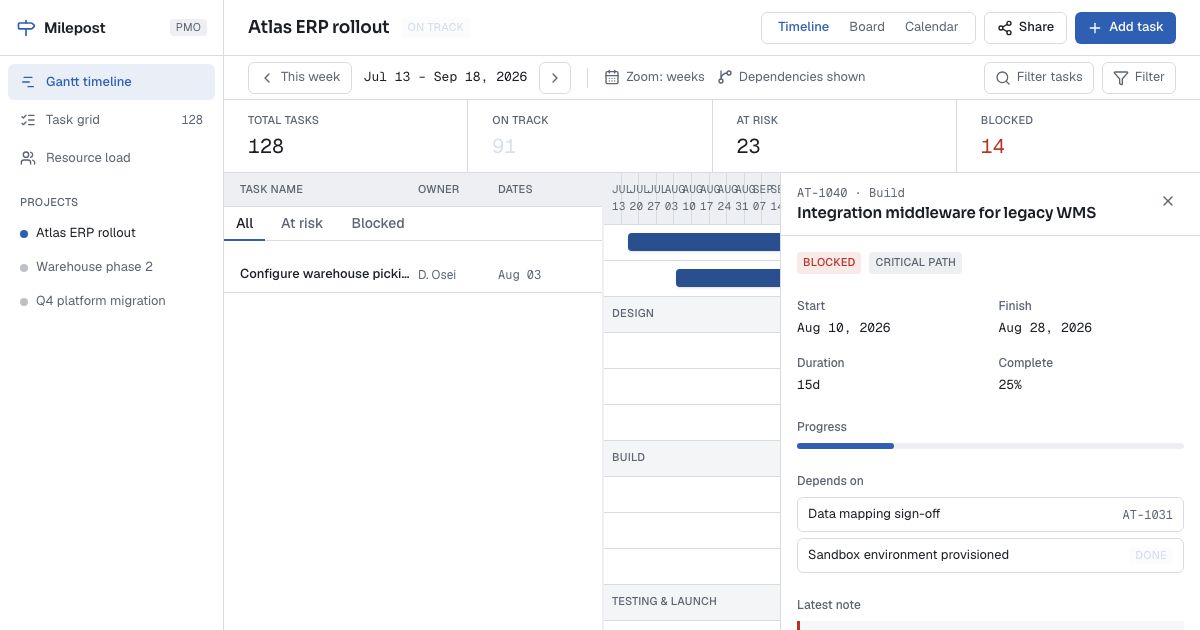Screen dimensions: 1200x630
Task: Sort by the DATES column header
Action: (515, 189)
